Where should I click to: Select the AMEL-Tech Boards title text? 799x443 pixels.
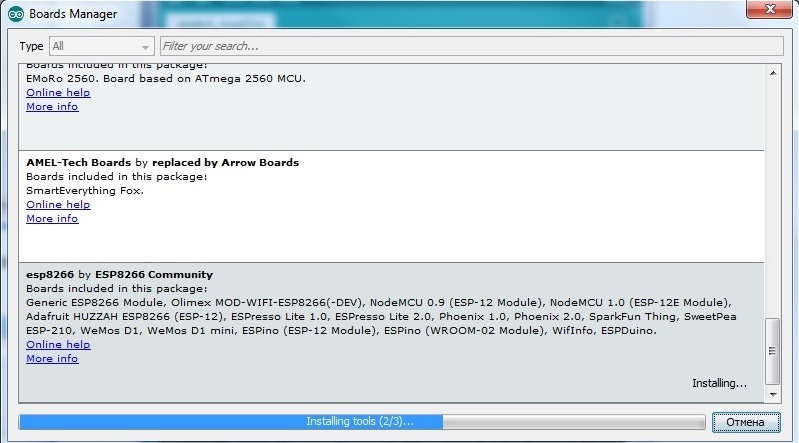pos(78,163)
